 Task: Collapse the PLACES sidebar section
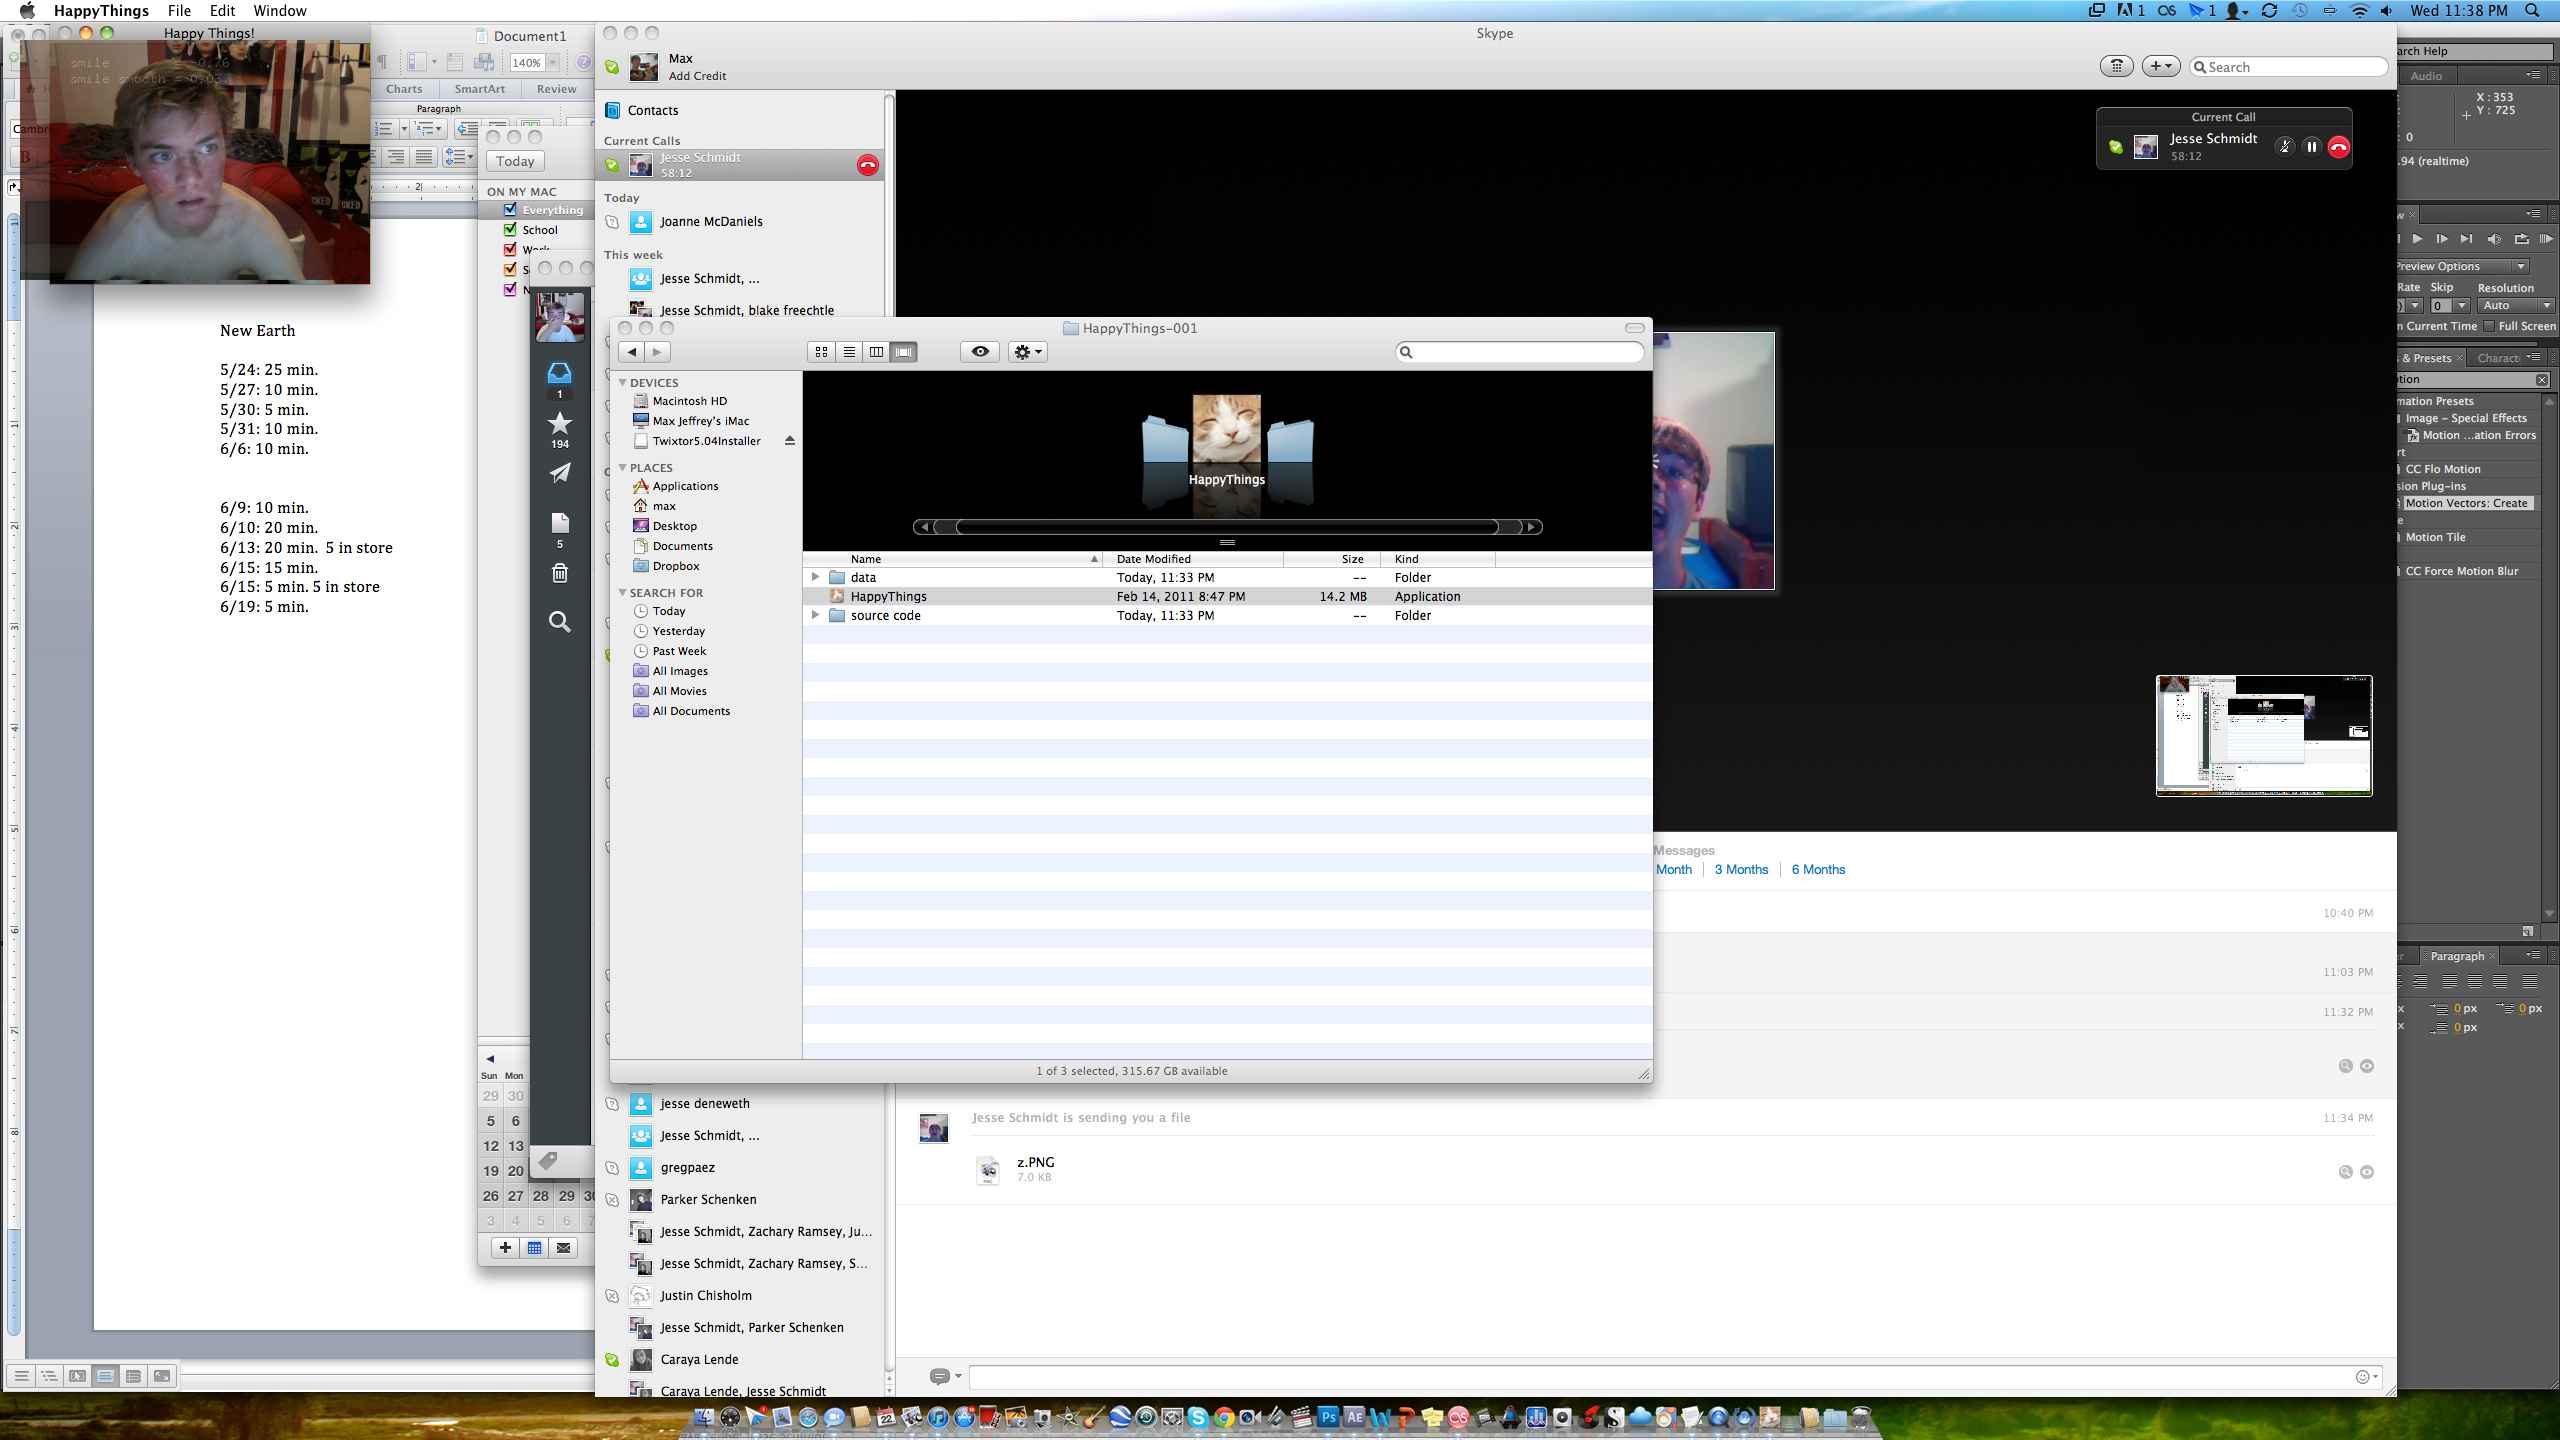[x=622, y=468]
